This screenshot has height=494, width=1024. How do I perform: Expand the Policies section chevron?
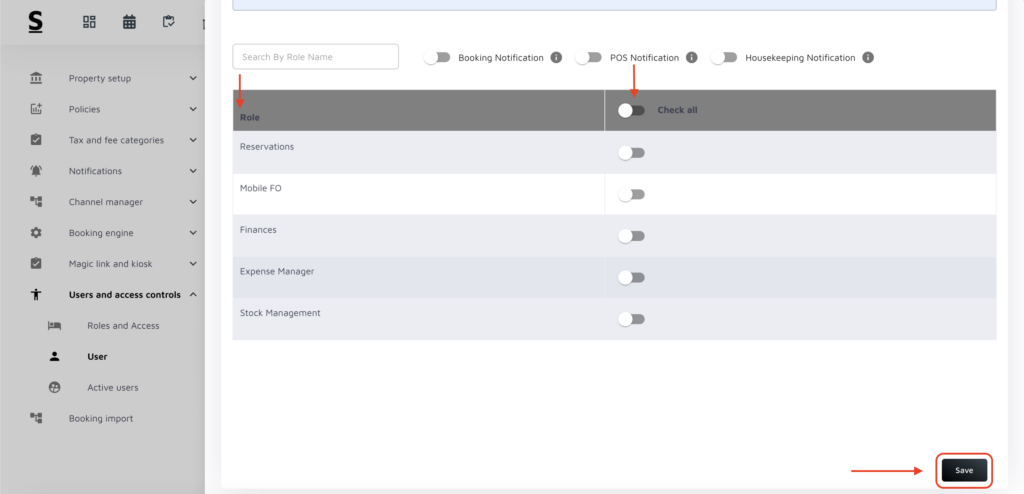coord(193,109)
